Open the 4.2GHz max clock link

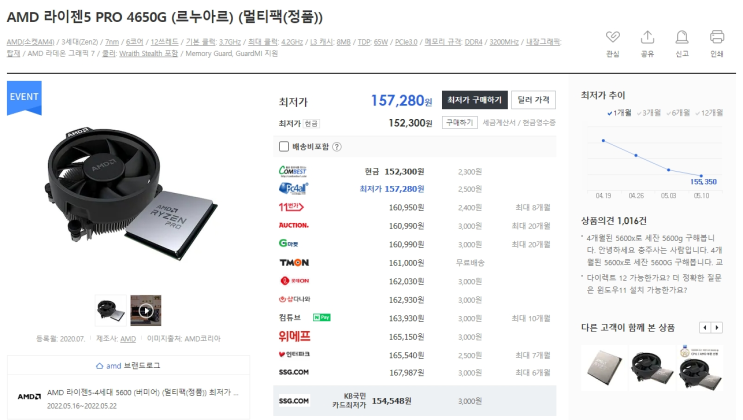pos(292,42)
